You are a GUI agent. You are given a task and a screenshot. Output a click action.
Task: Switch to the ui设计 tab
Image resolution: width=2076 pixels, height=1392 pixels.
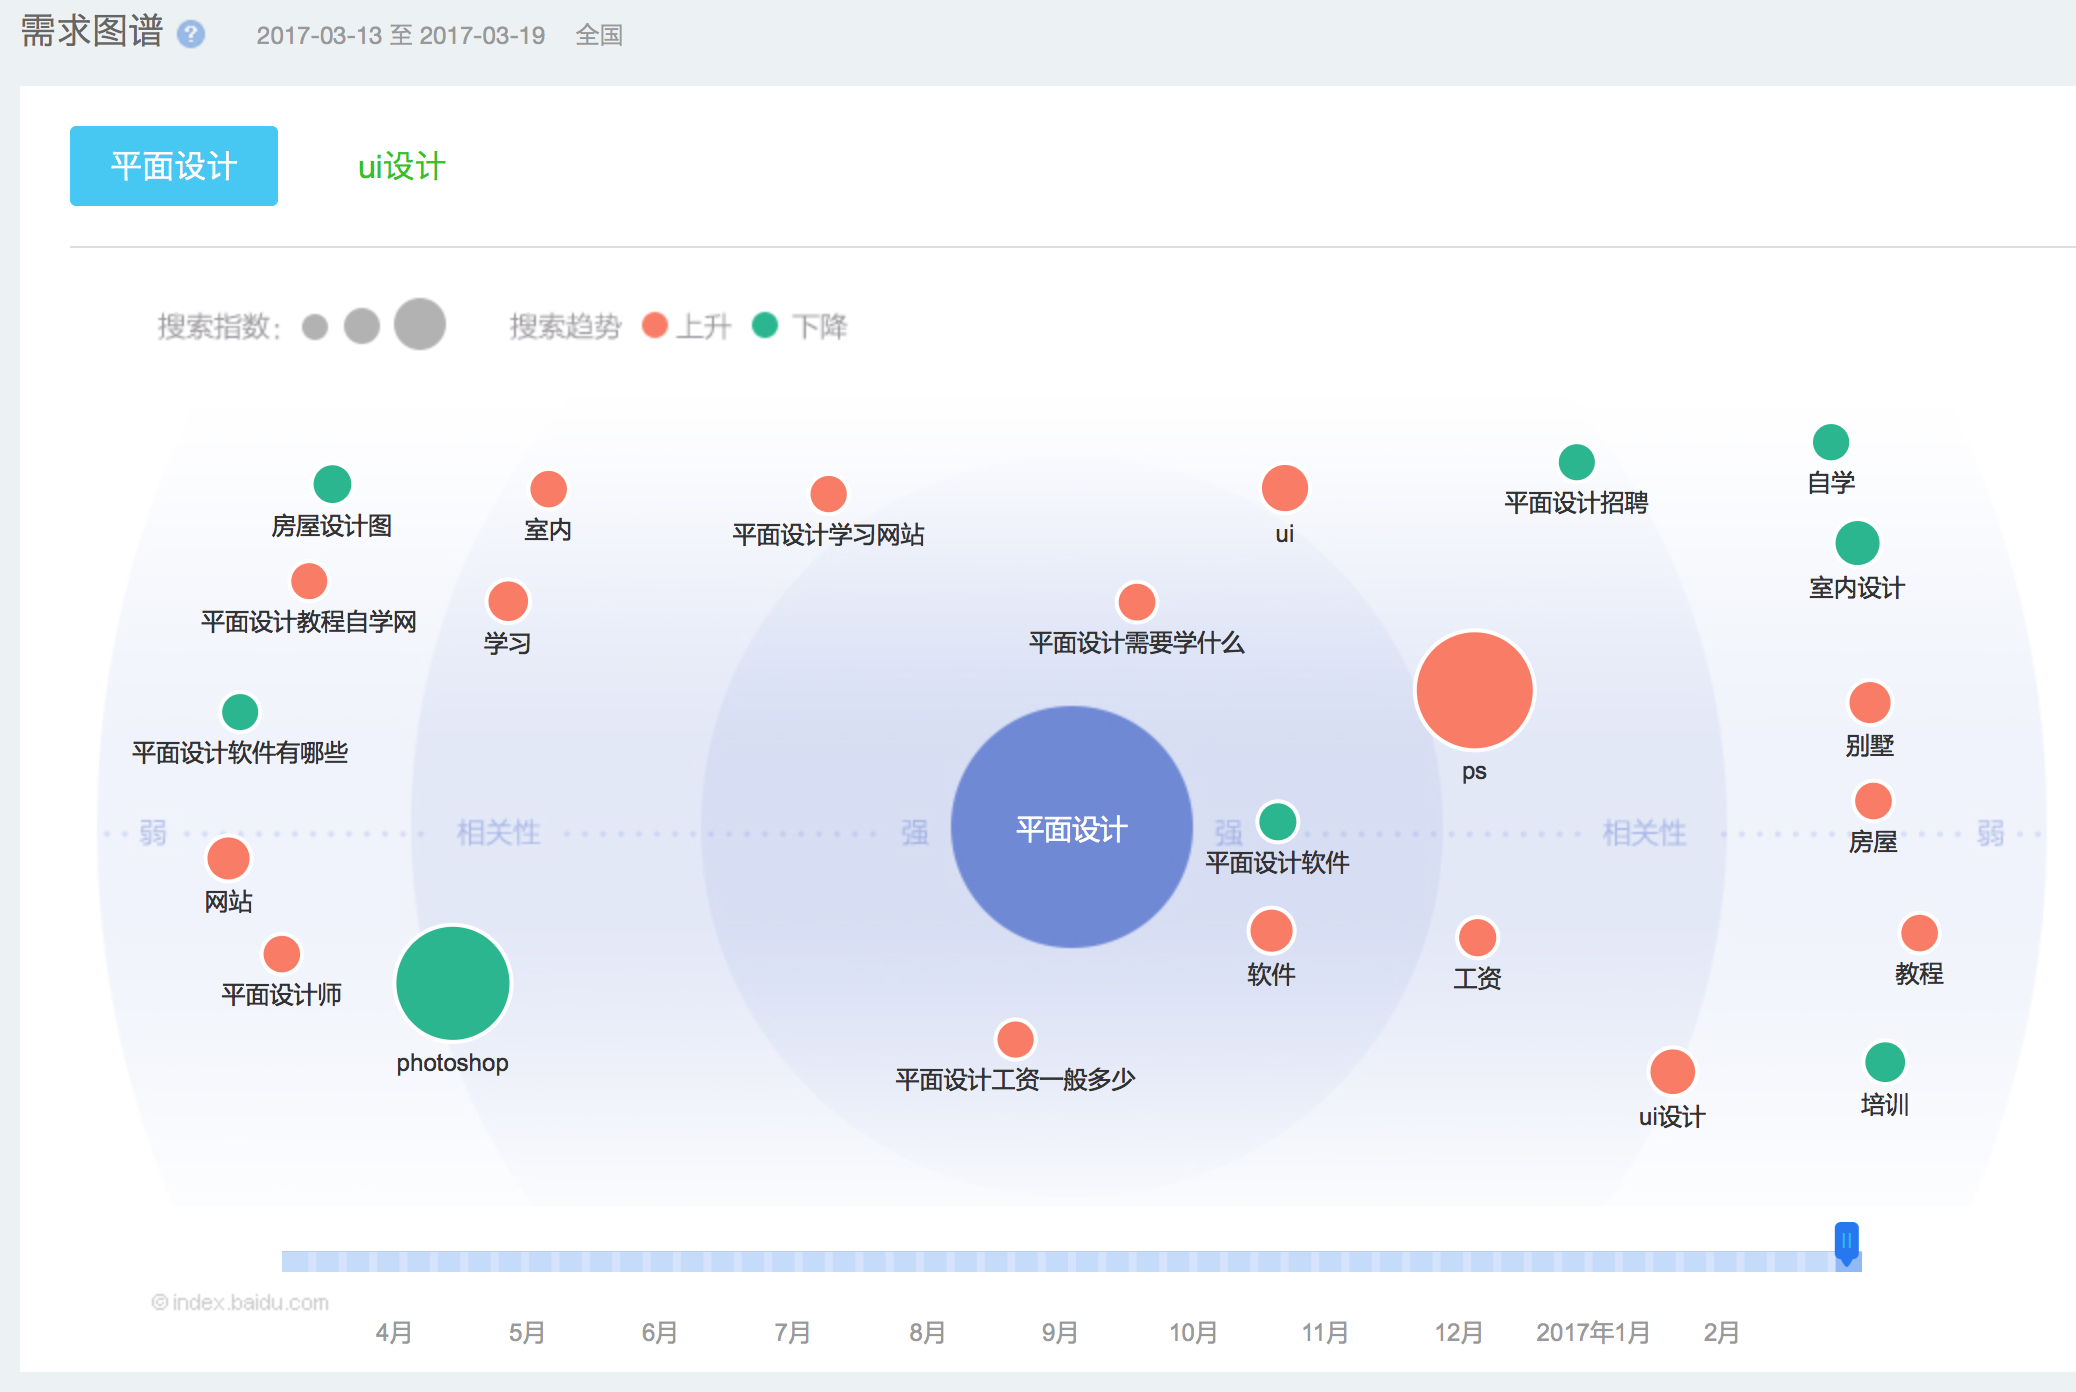[x=401, y=166]
